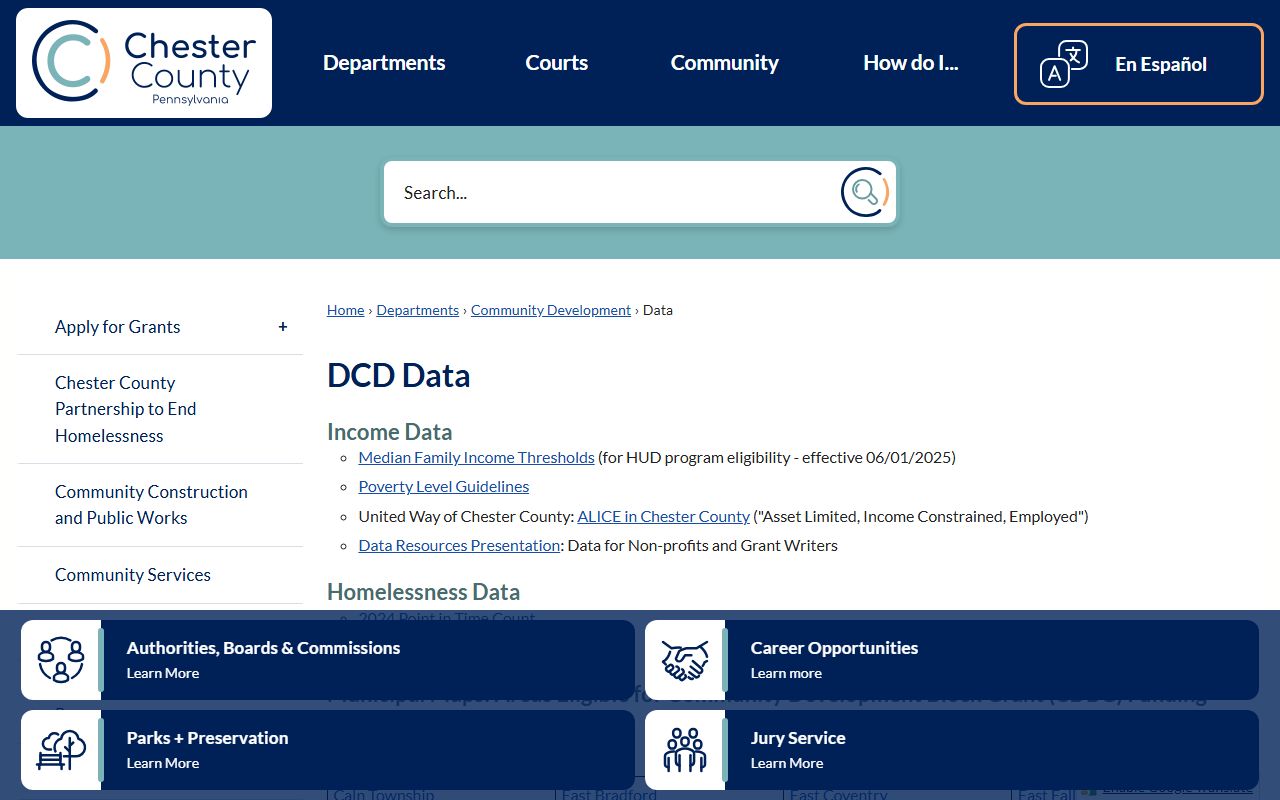Click into the Search text field
This screenshot has width=1280, height=800.
(610, 193)
